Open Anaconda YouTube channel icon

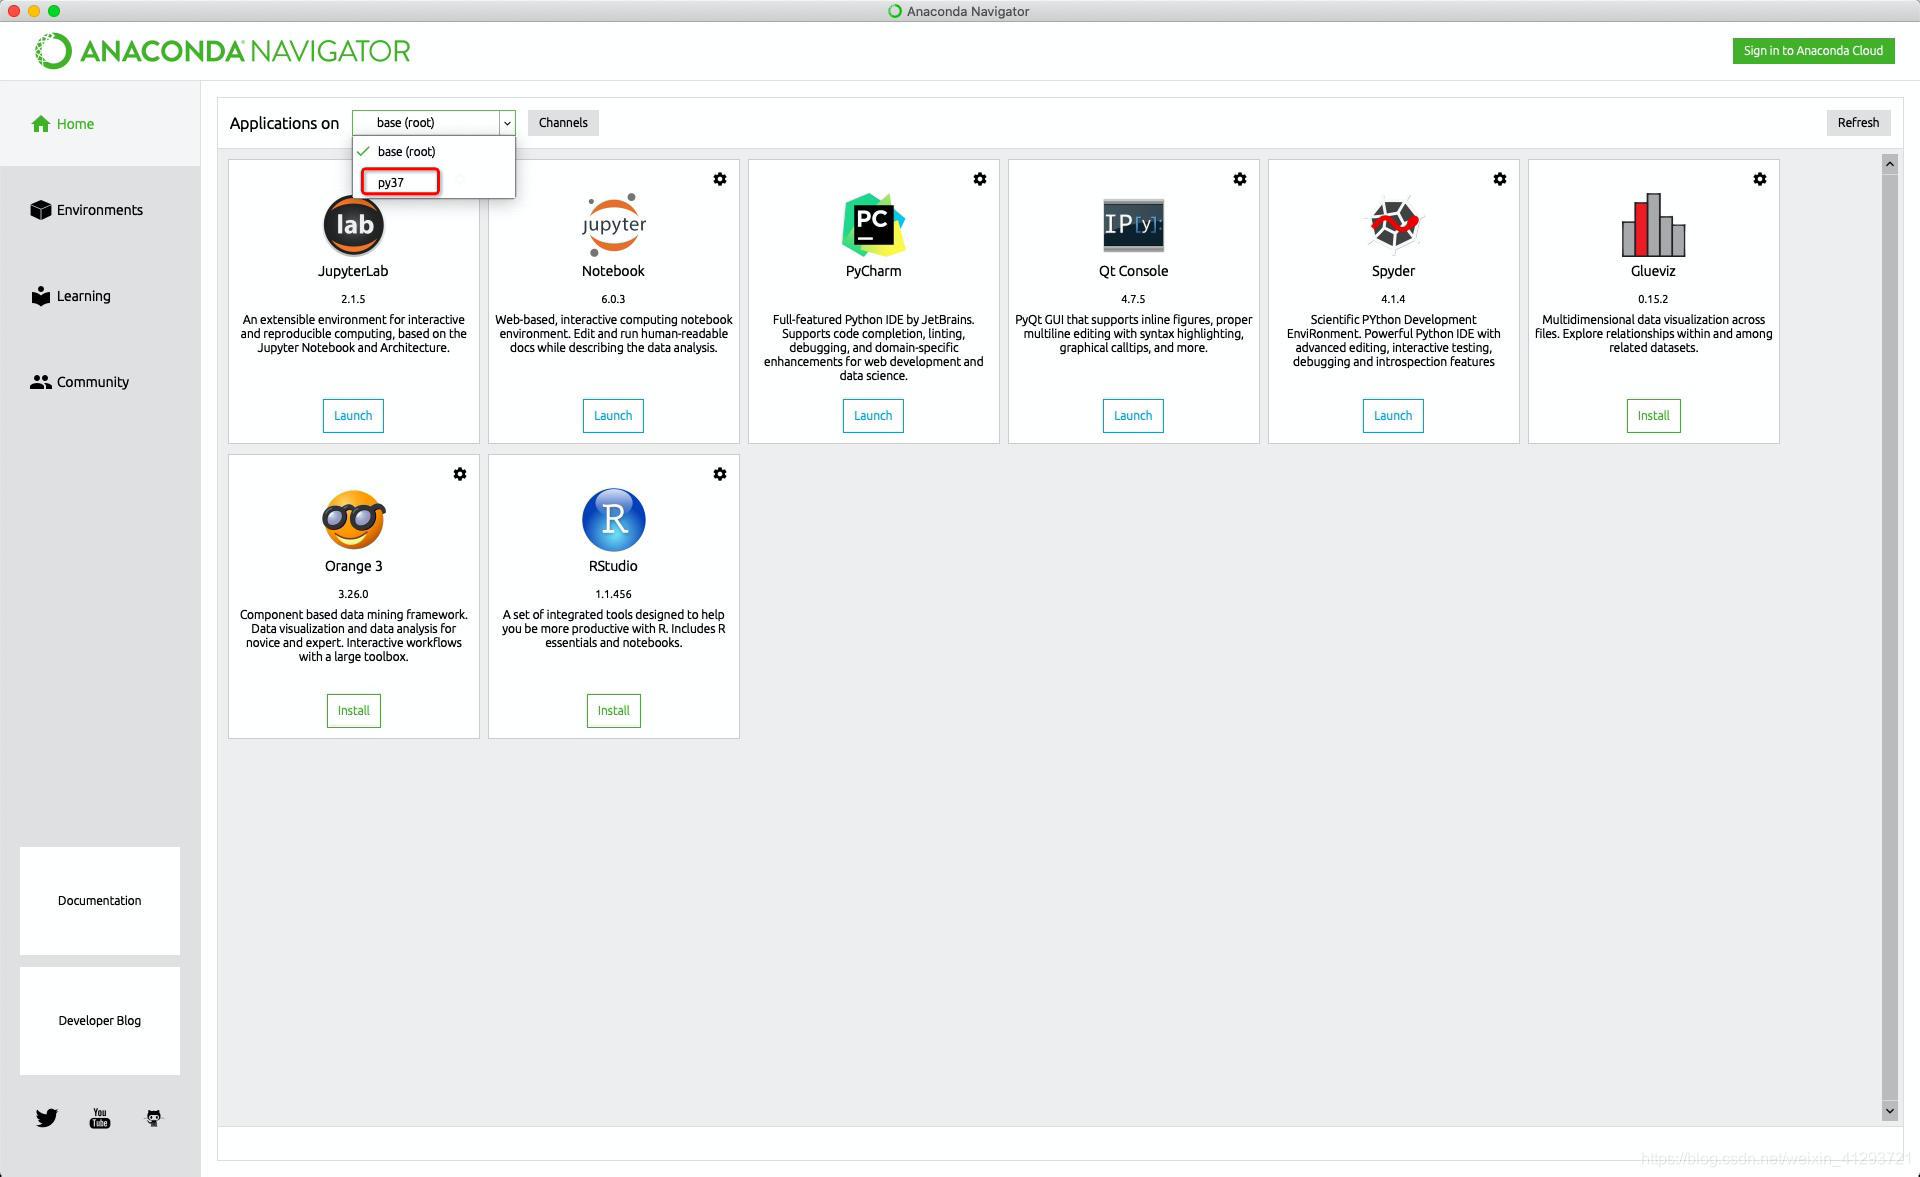point(100,1118)
